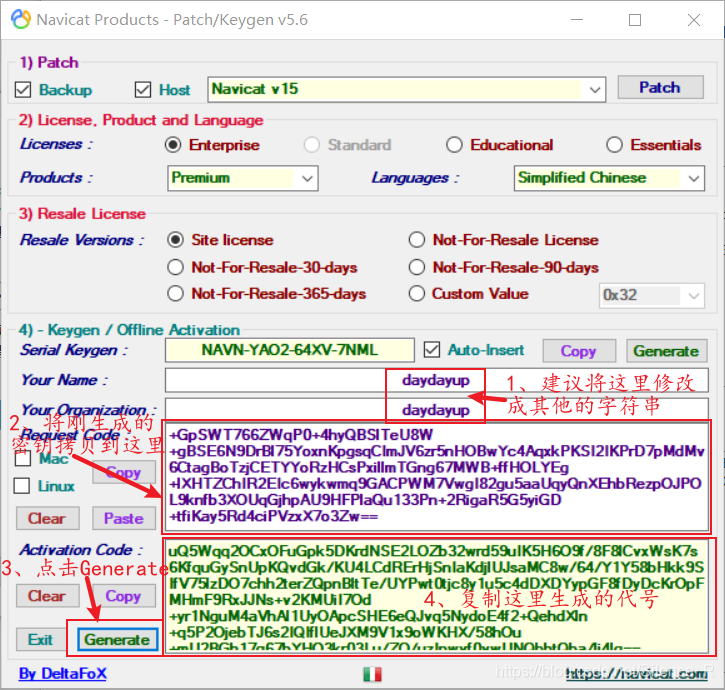Select the Educational license radio button
Image resolution: width=725 pixels, height=690 pixels.
454,145
